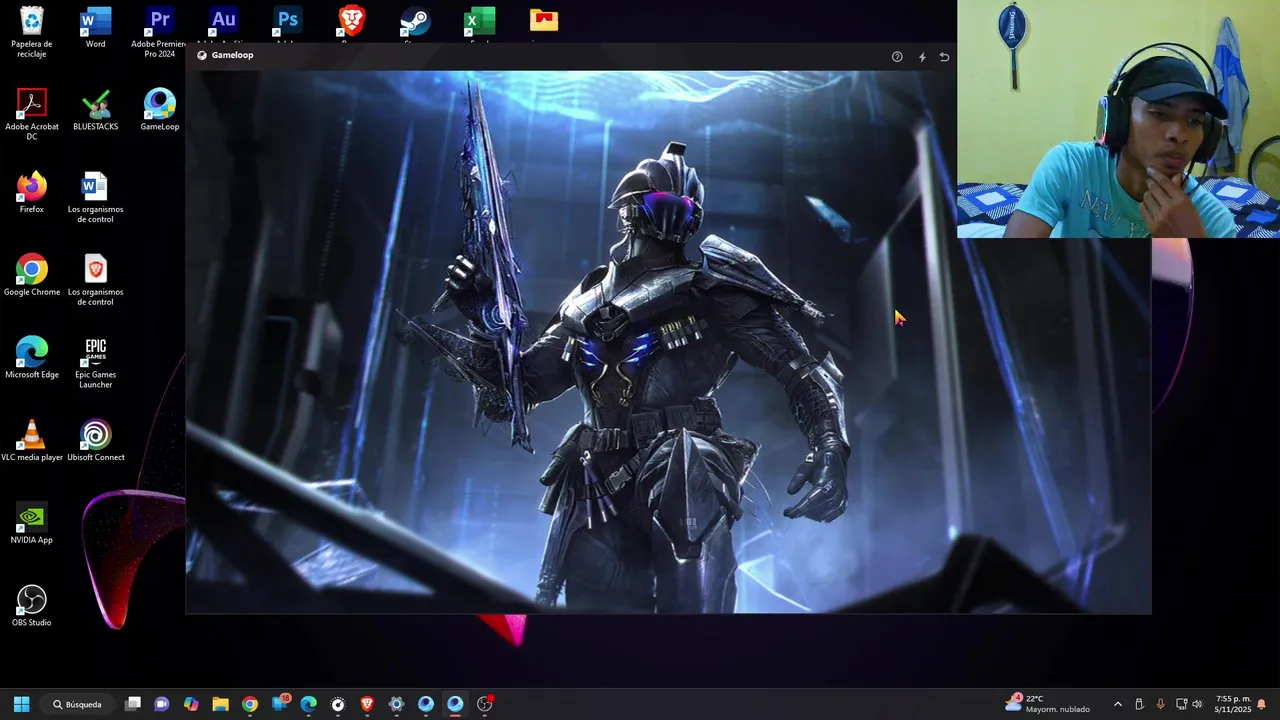1280x720 pixels.
Task: Open File Explorer from the taskbar
Action: click(220, 704)
